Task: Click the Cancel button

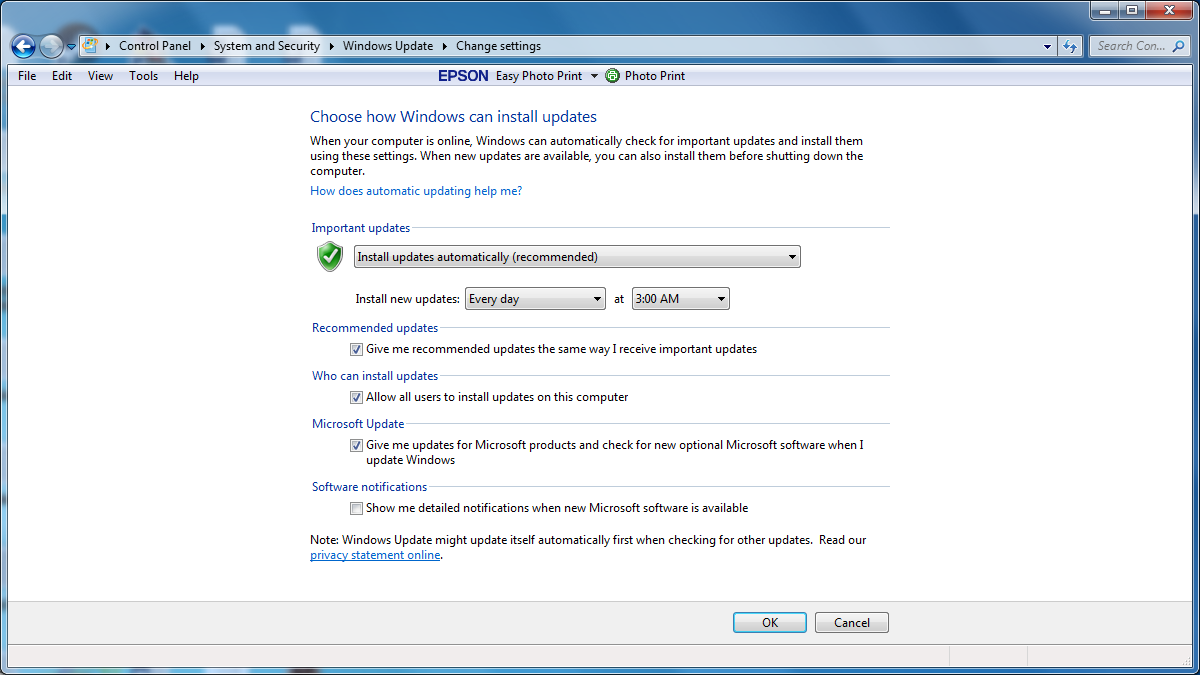Action: click(x=852, y=623)
